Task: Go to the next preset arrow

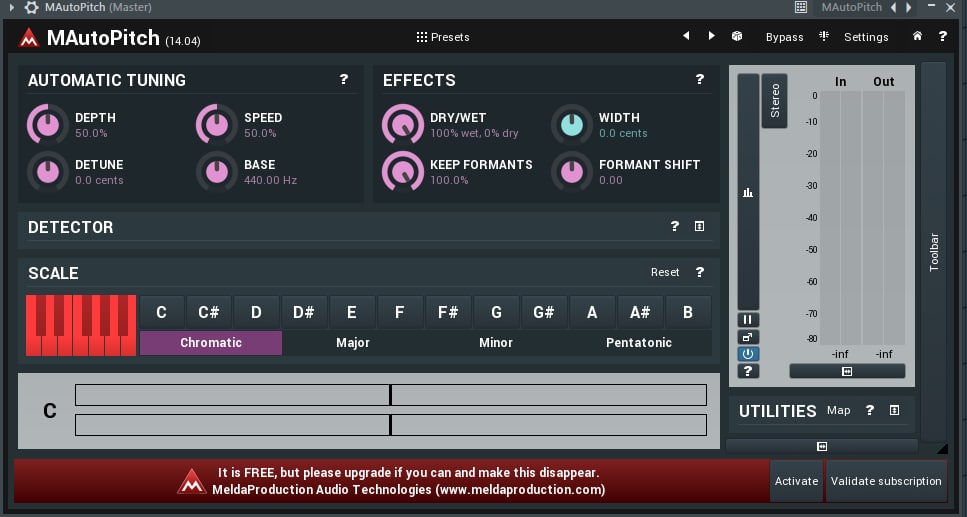Action: [x=712, y=36]
